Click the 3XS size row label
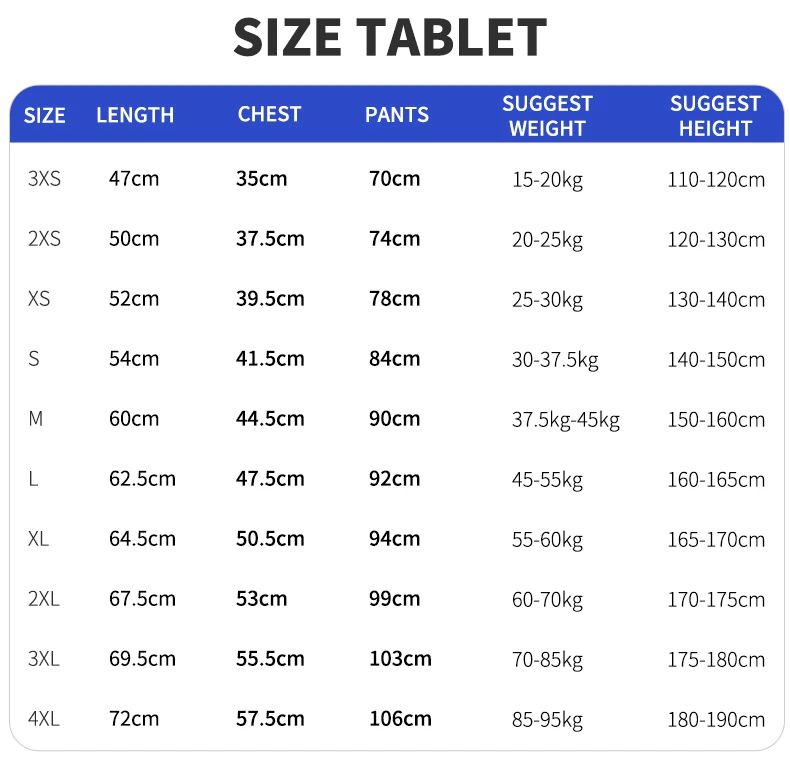This screenshot has width=790, height=763. coord(44,179)
